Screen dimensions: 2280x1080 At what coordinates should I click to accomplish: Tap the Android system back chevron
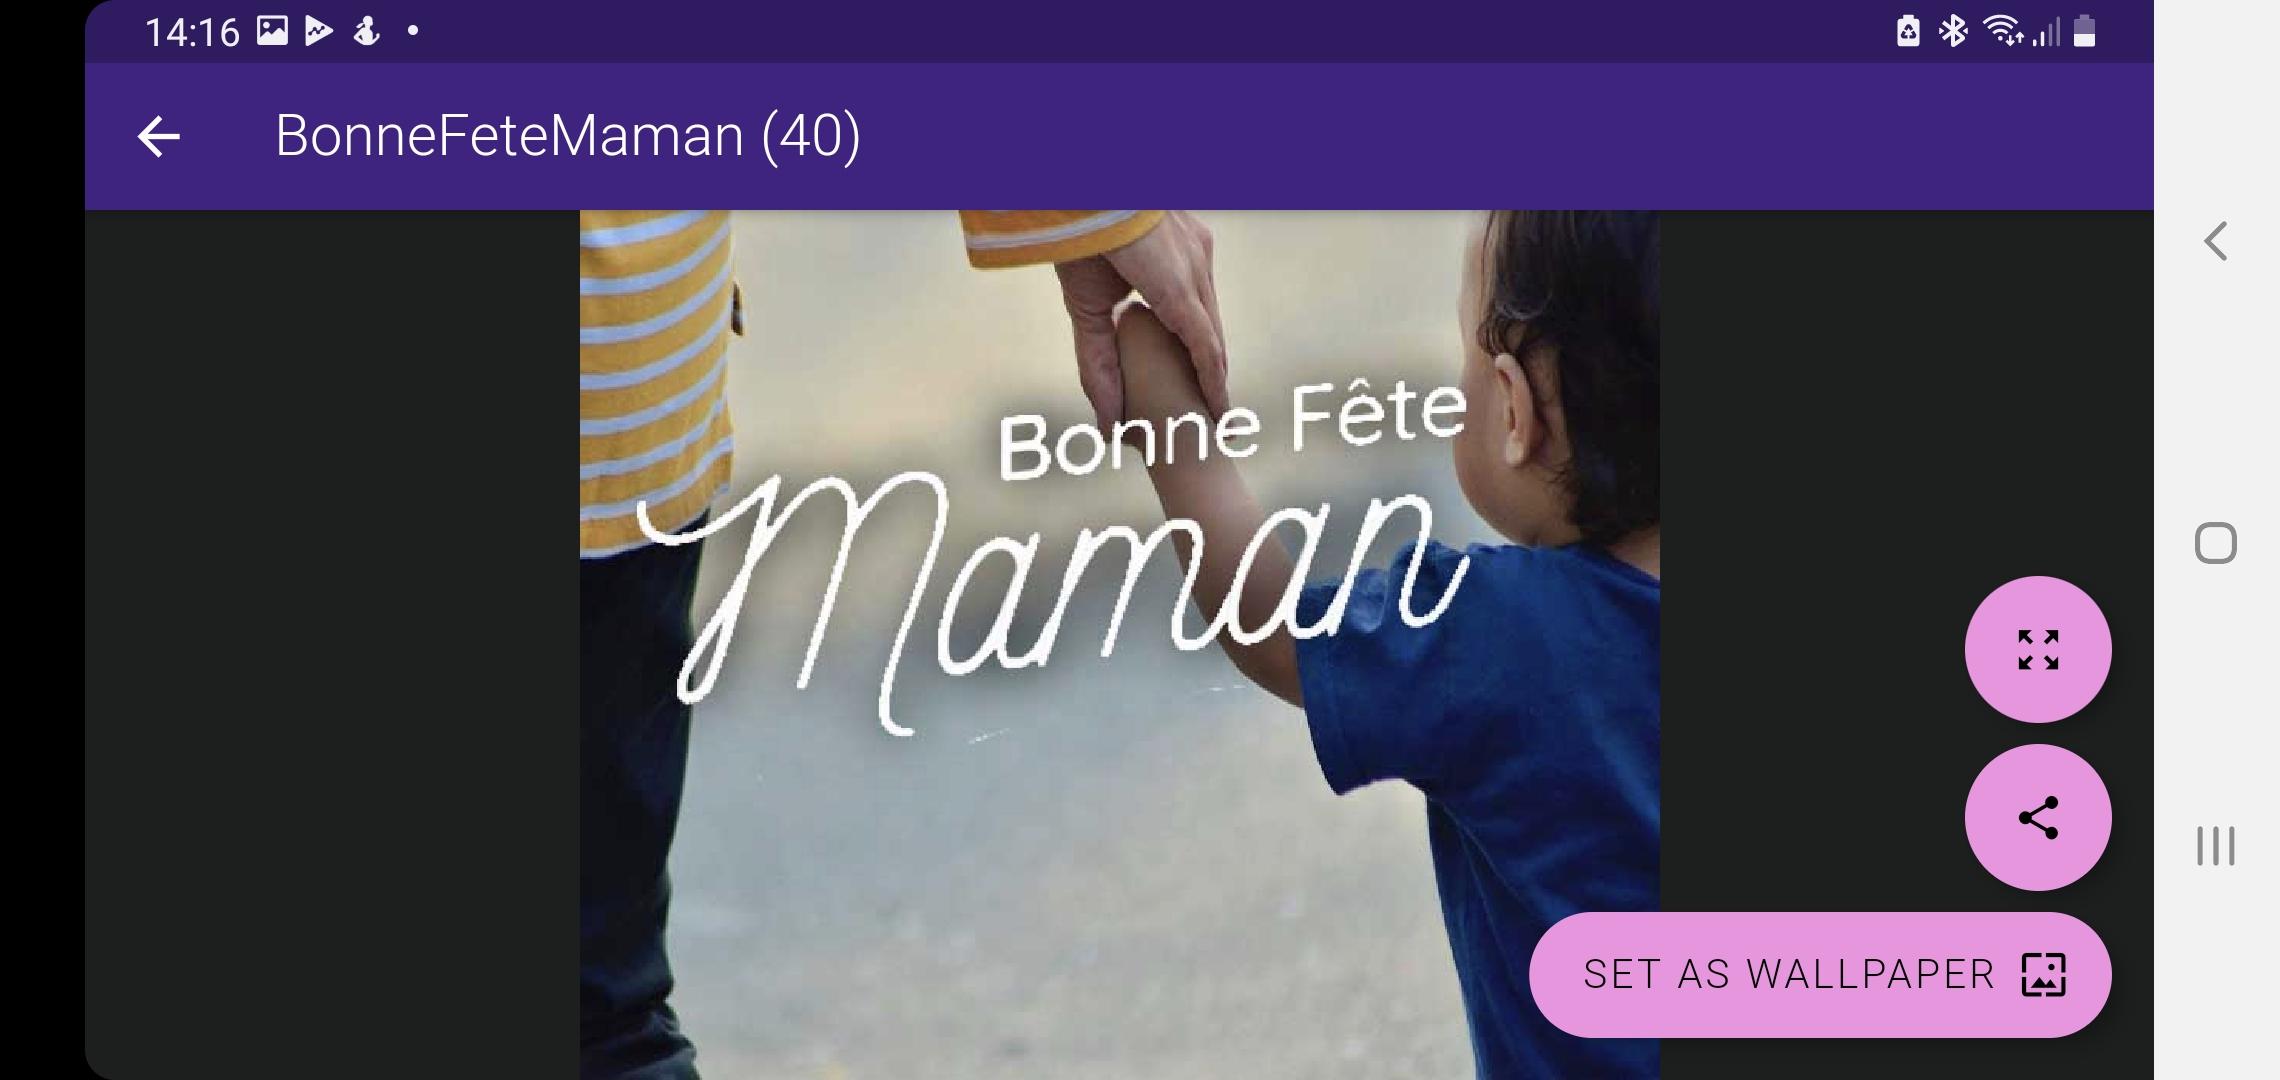[x=2216, y=241]
